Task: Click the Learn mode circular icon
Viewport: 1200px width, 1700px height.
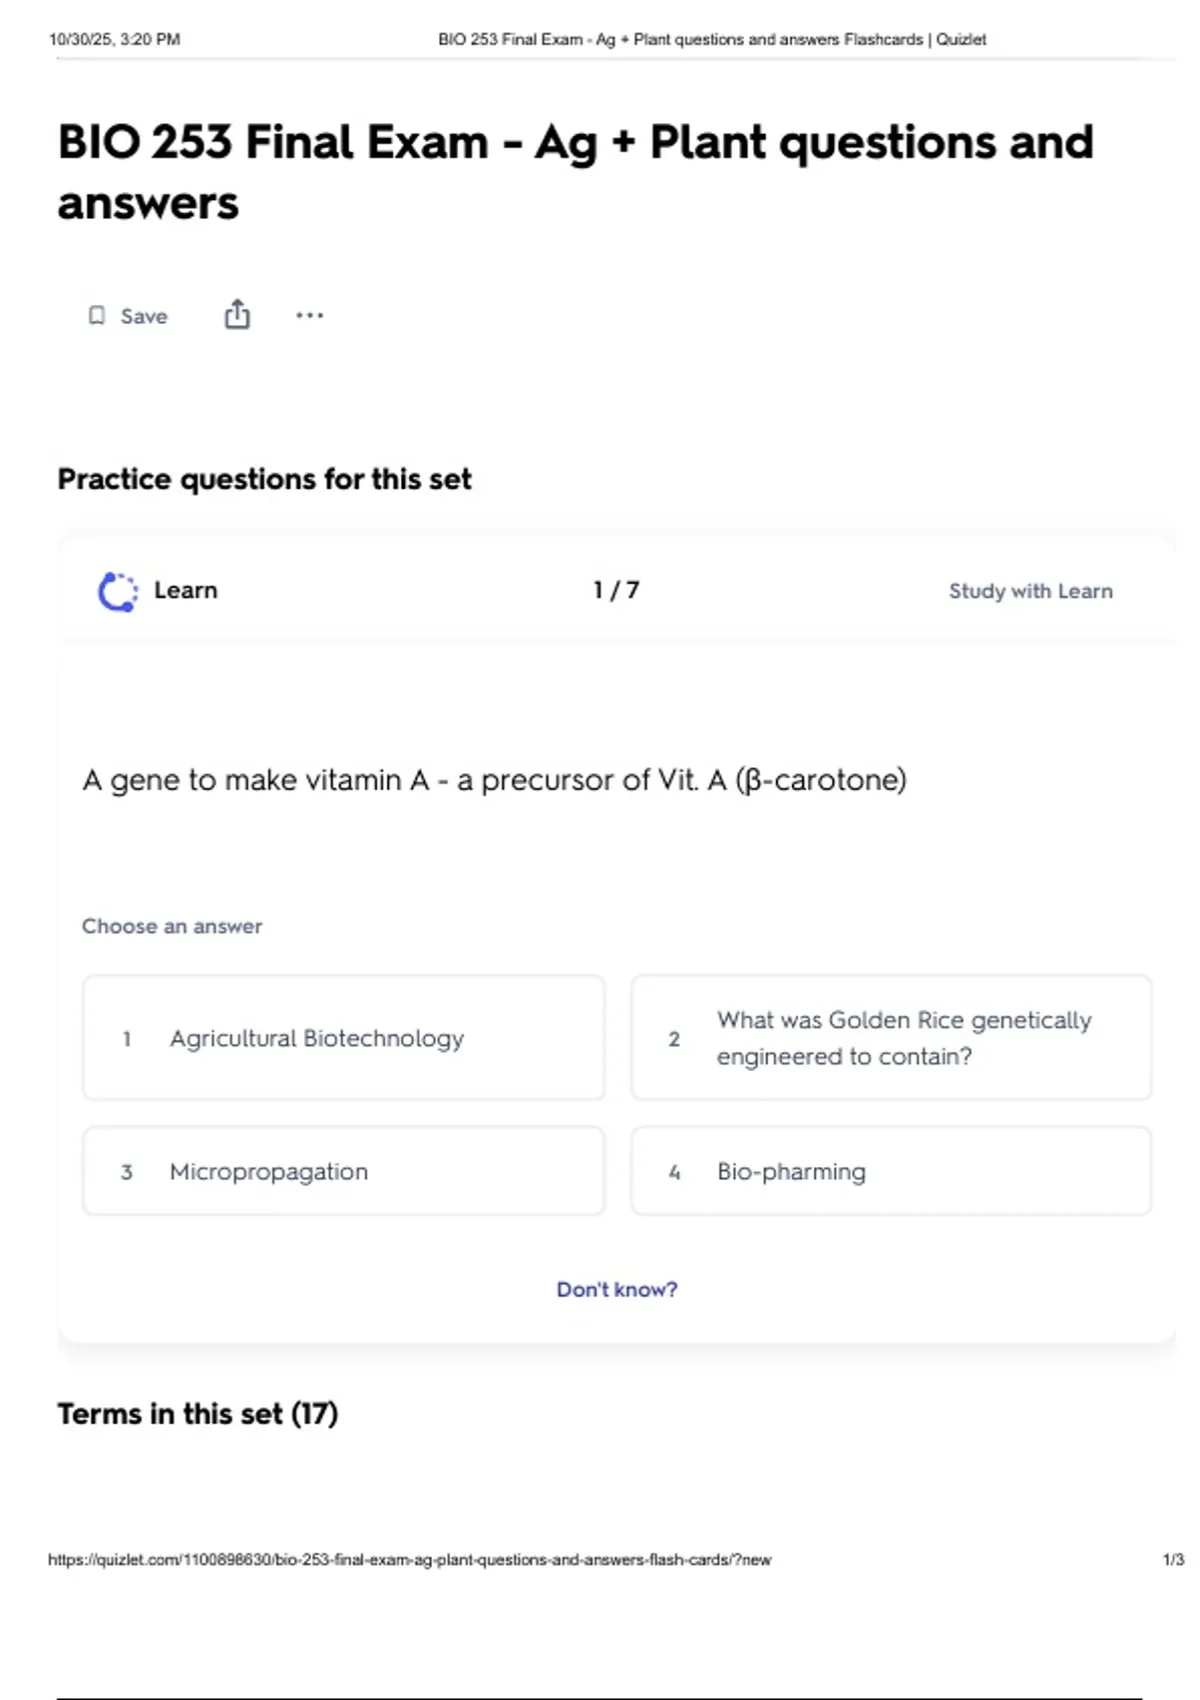Action: (x=118, y=591)
